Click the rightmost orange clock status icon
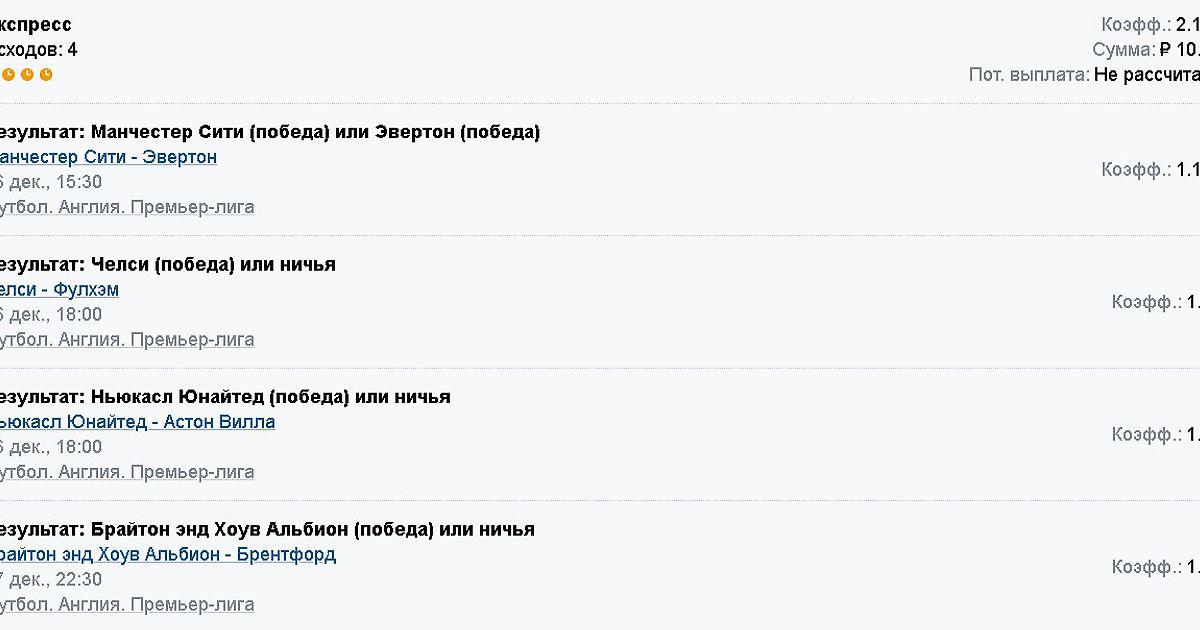This screenshot has width=1200, height=630. (x=46, y=75)
